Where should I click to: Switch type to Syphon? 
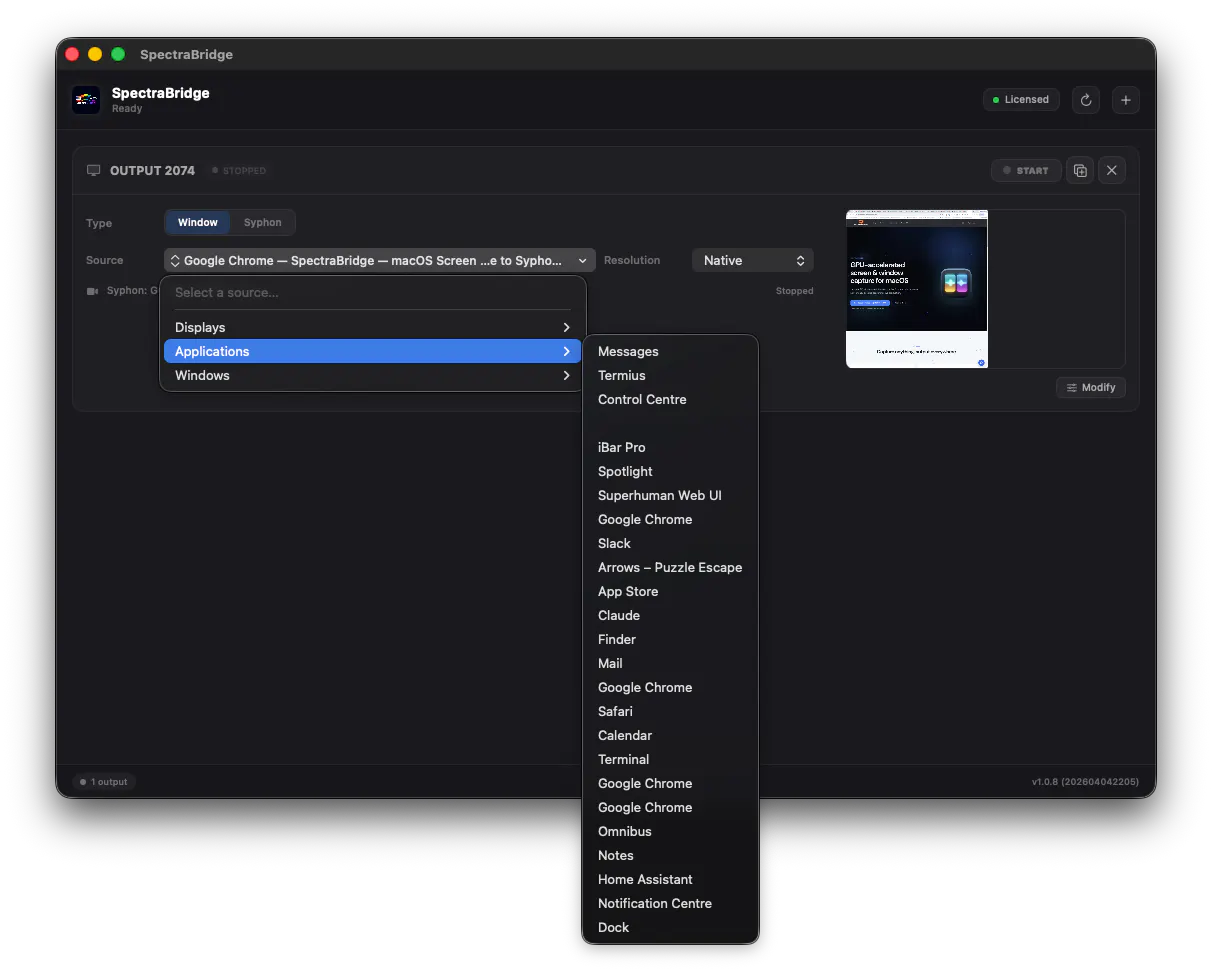click(x=263, y=222)
